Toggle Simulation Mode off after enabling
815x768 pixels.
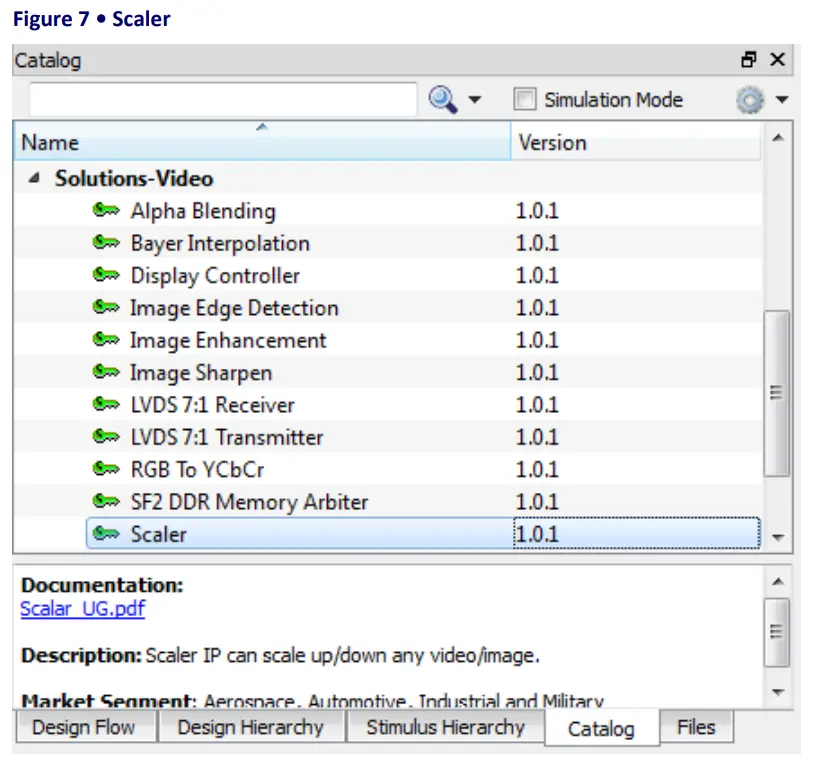(524, 99)
